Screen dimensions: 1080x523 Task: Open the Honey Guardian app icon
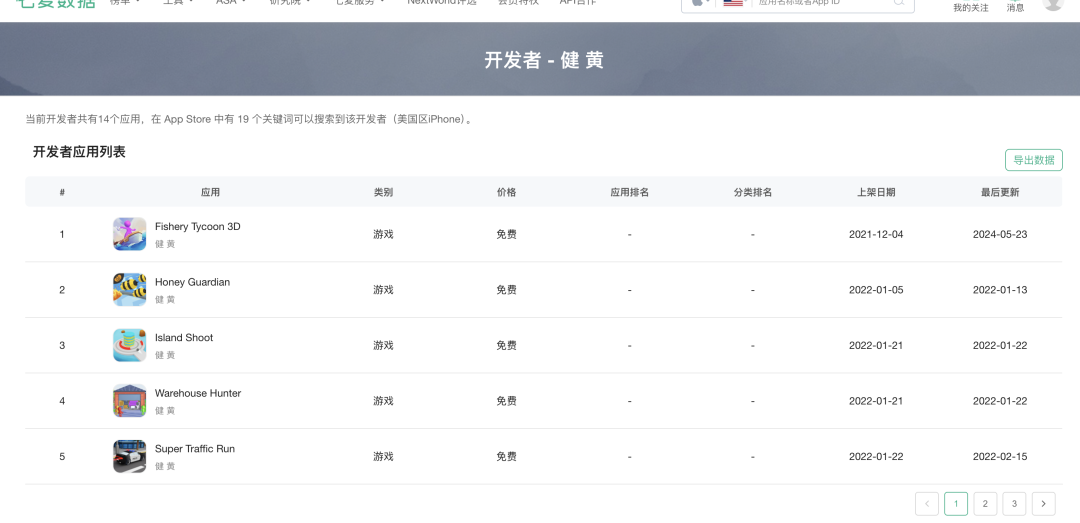[x=129, y=289]
